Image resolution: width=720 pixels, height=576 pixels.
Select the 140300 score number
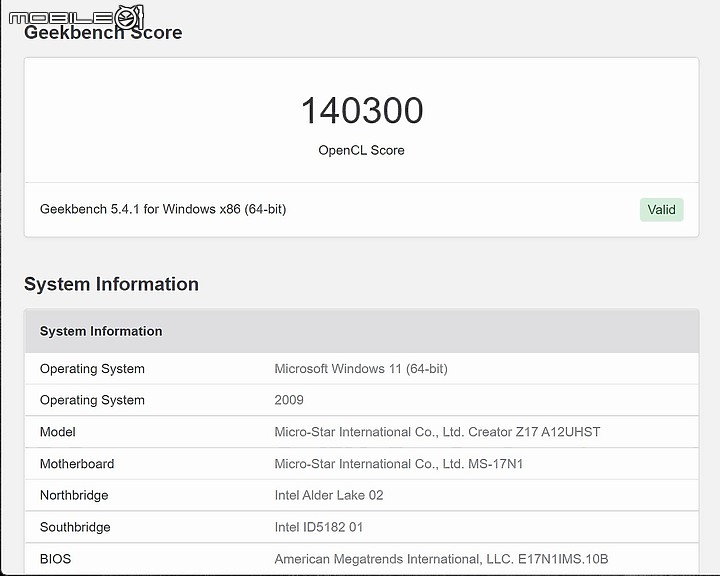tap(362, 111)
